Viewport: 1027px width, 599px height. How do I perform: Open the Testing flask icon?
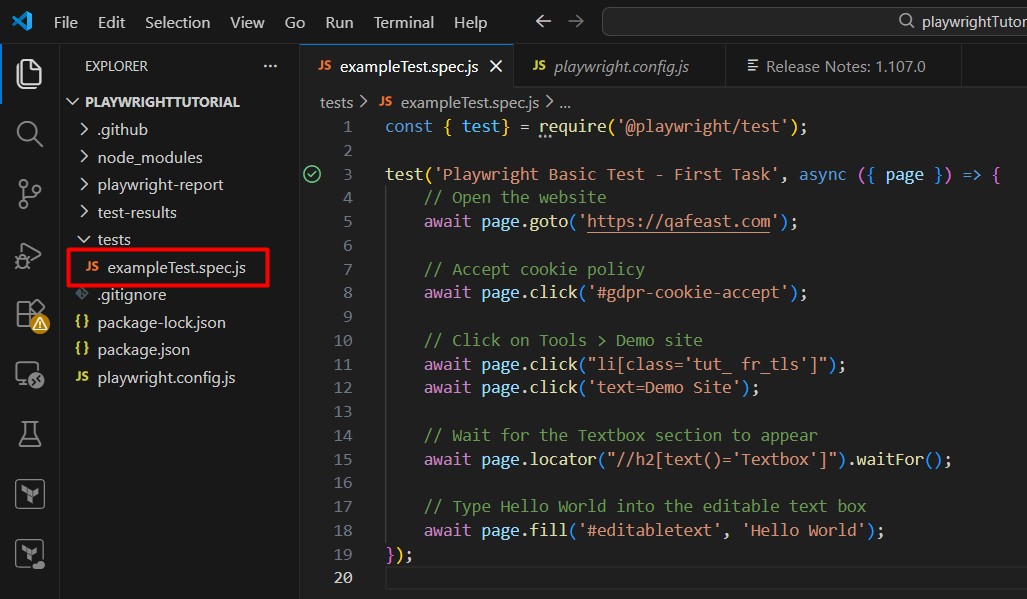(30, 434)
